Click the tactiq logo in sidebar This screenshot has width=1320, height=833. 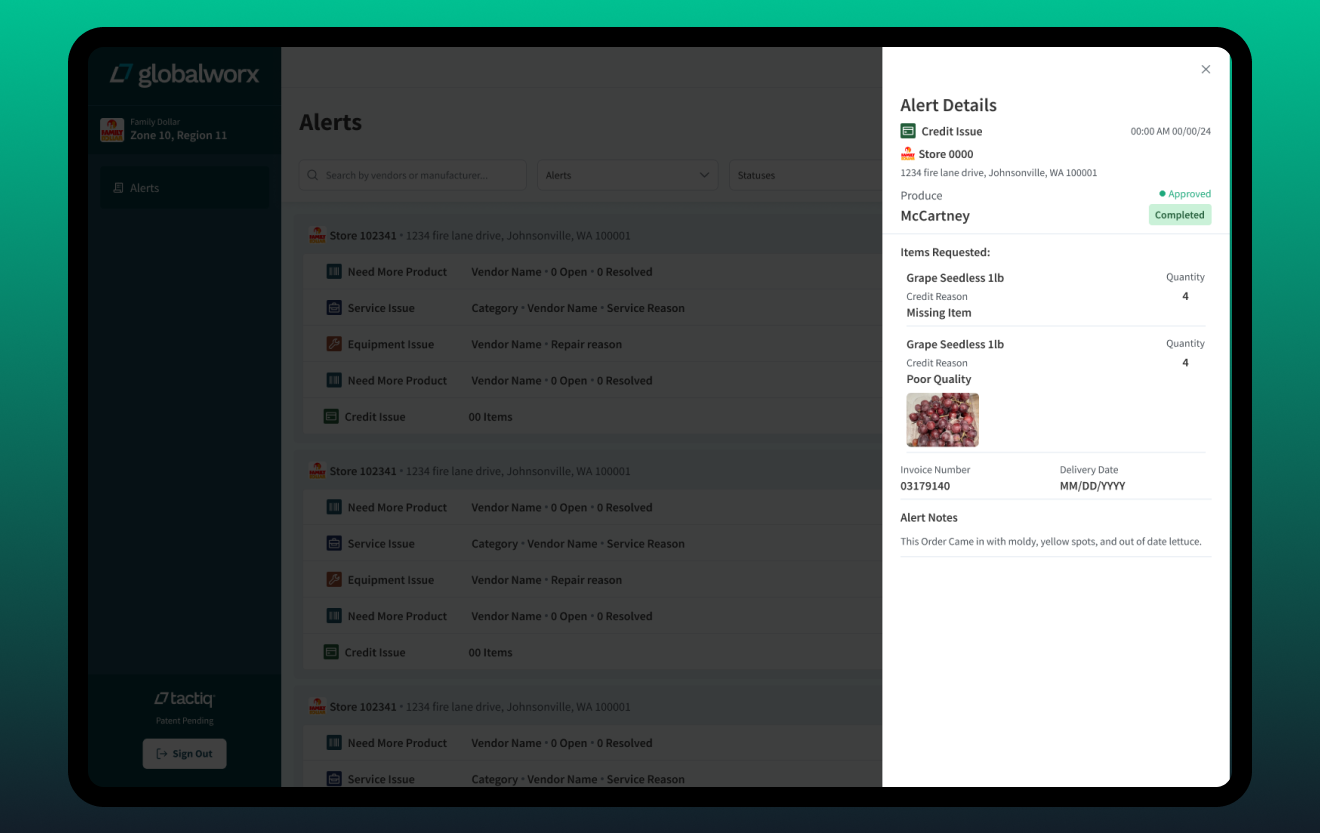[x=184, y=699]
